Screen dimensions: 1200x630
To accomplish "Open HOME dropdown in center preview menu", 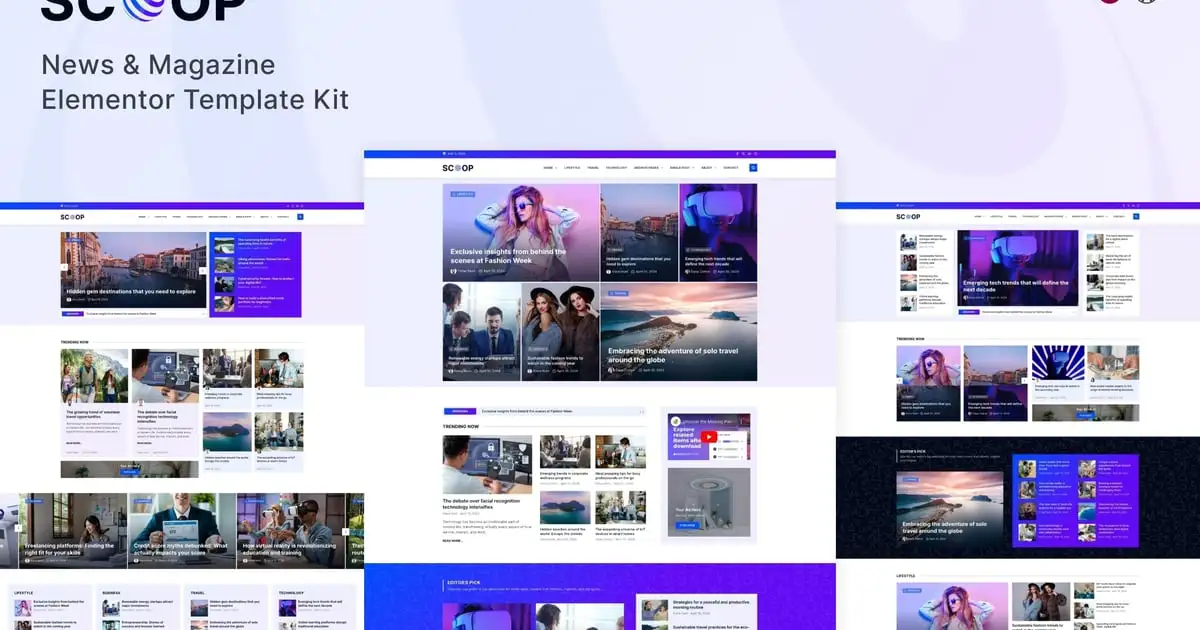I will (549, 168).
